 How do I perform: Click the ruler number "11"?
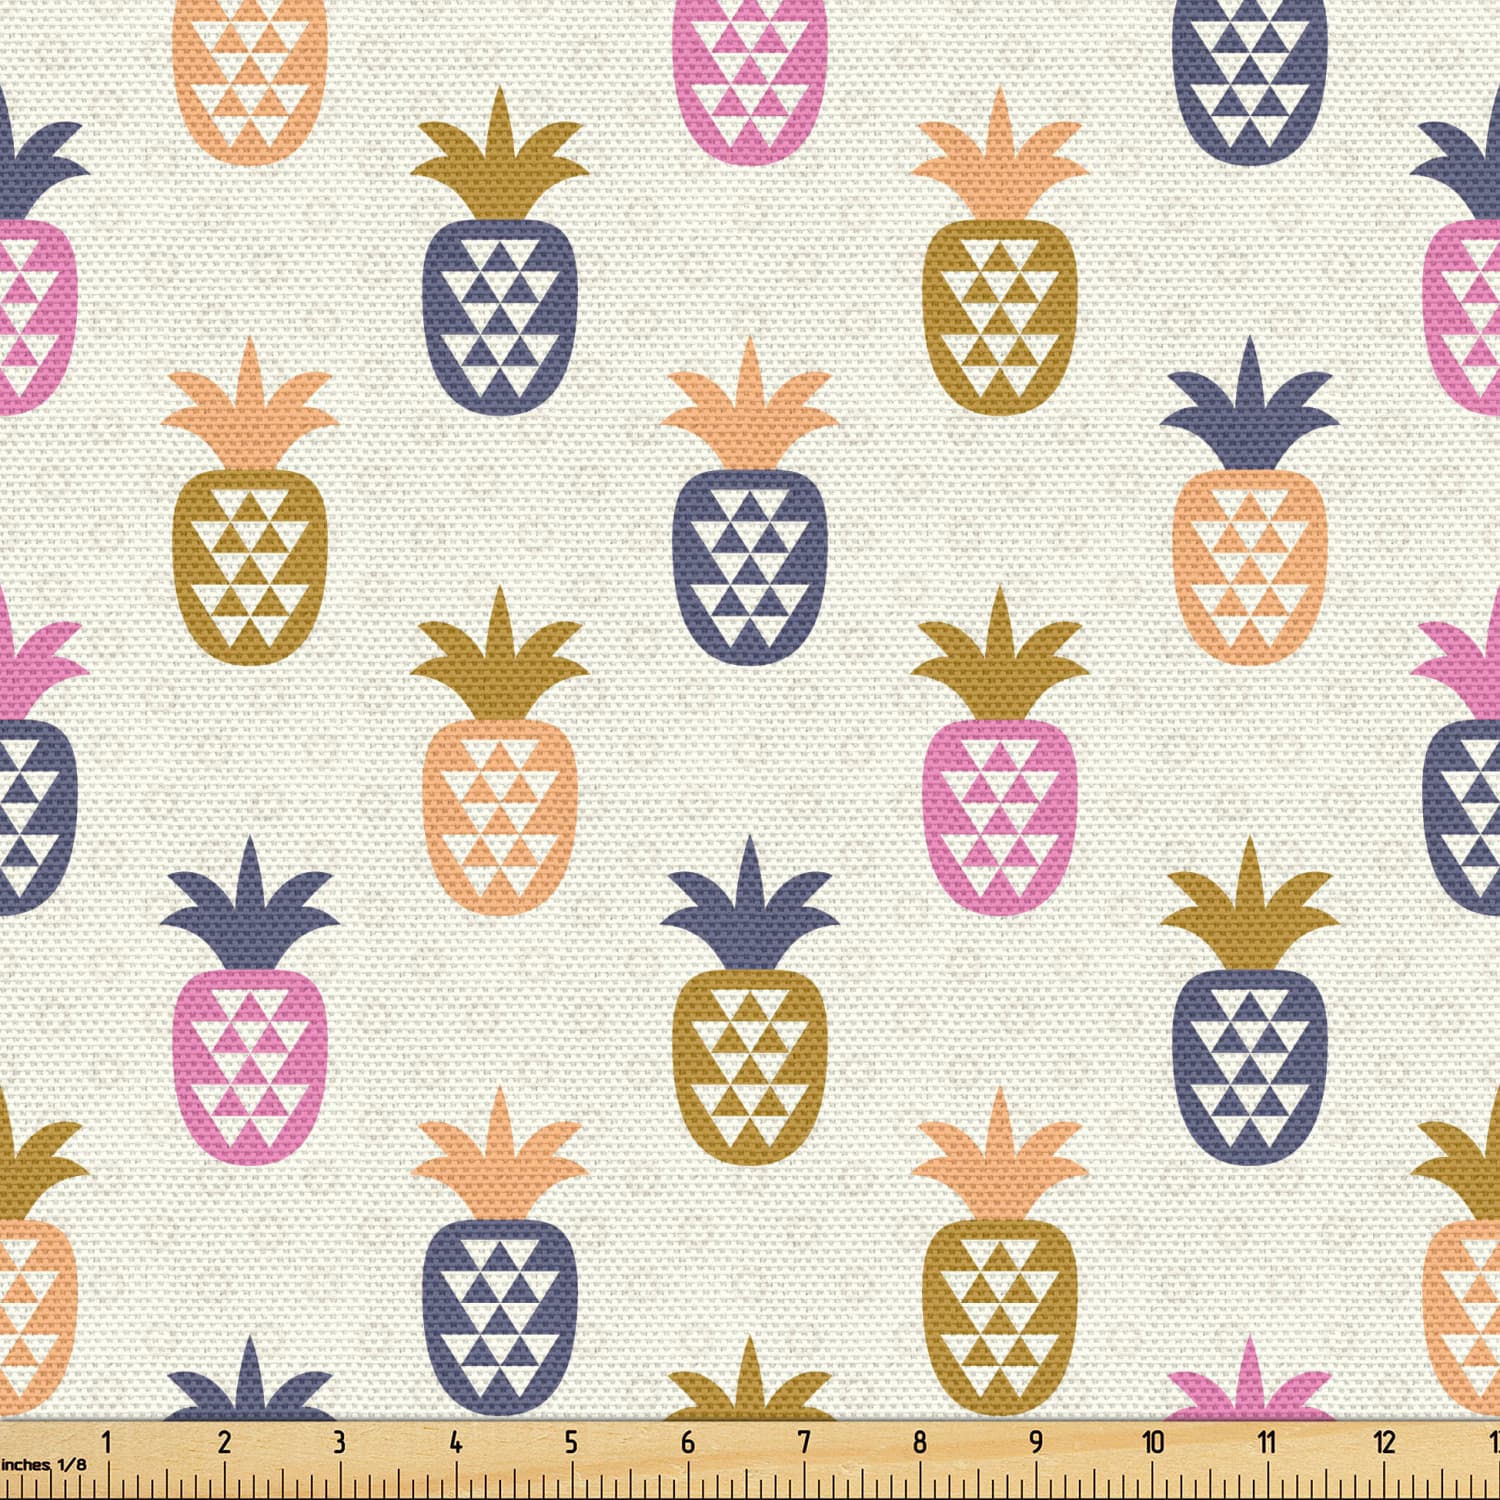pos(1268,1442)
